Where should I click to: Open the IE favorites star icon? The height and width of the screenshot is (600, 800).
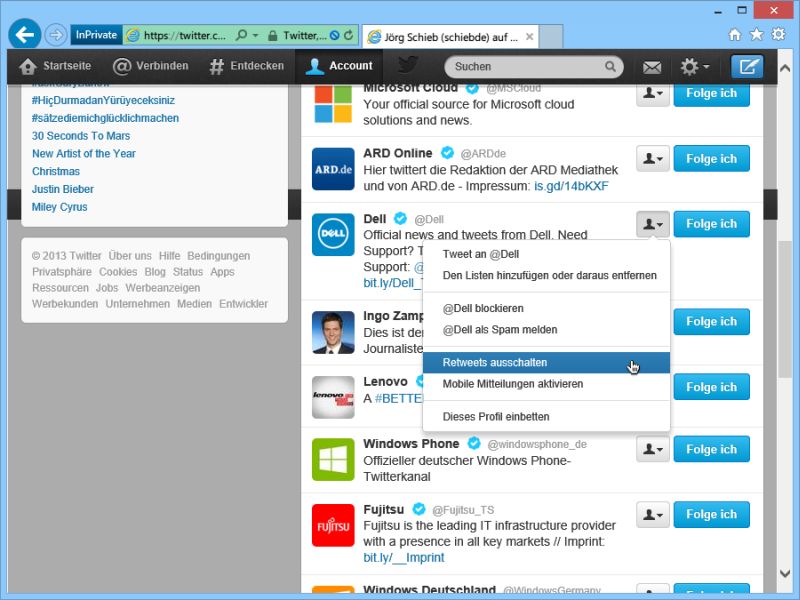point(757,35)
